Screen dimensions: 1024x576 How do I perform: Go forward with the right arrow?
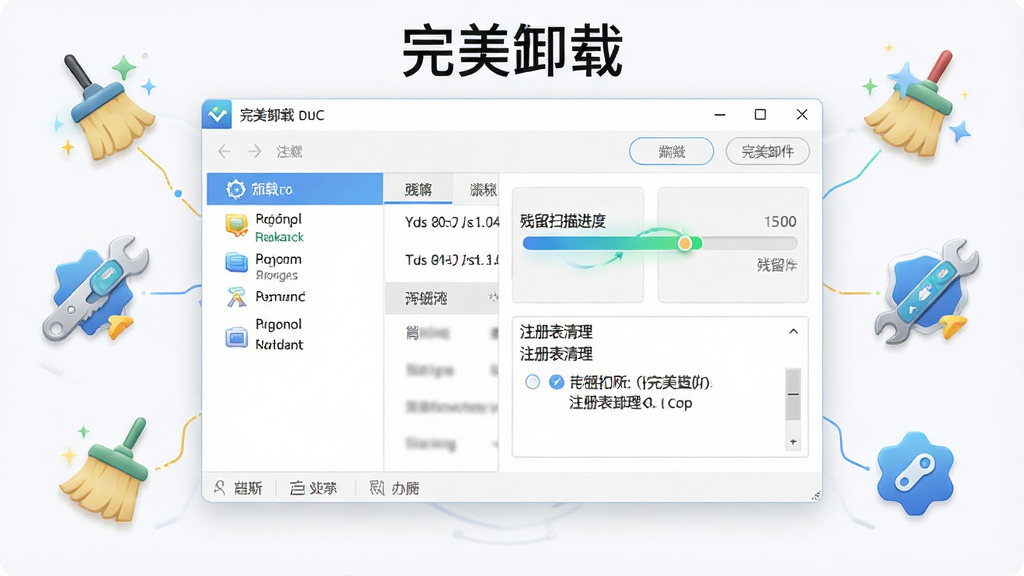pos(255,152)
